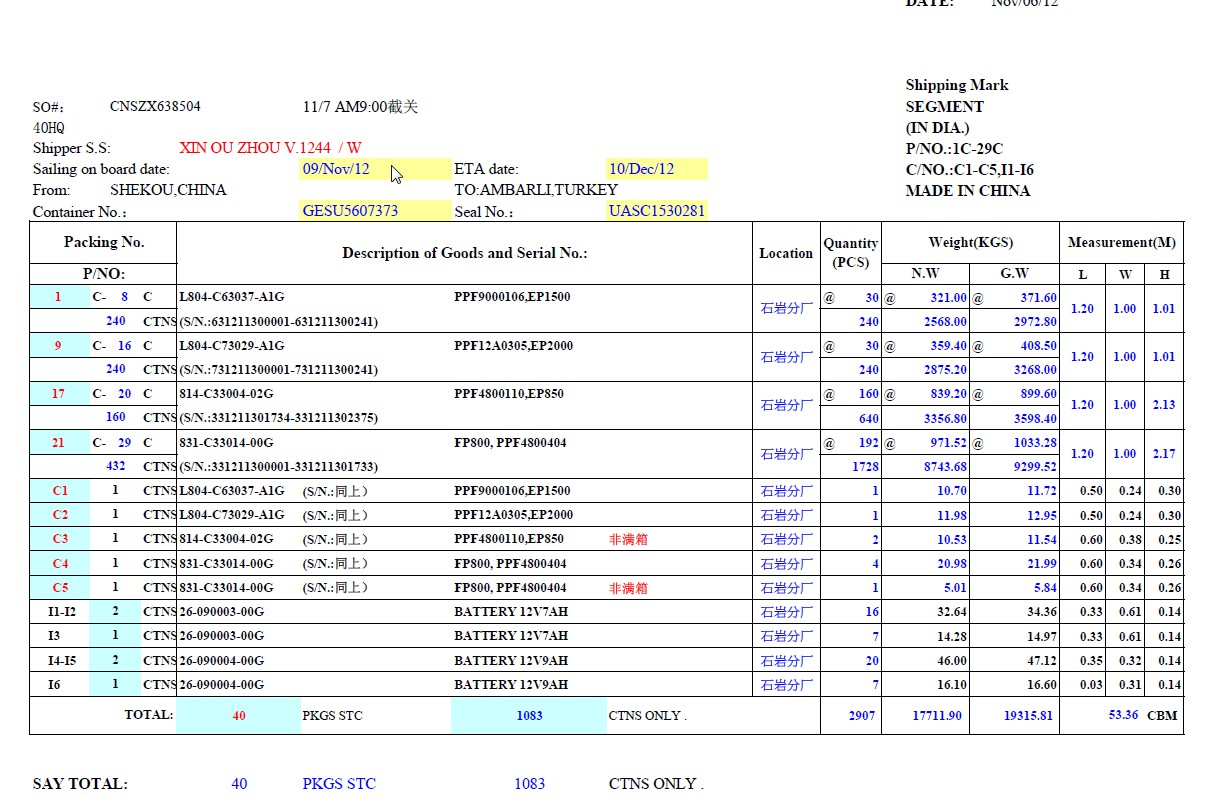Click shipping mark C/NO.:C1-C5,I1-I6
1205x797 pixels.
tap(970, 170)
